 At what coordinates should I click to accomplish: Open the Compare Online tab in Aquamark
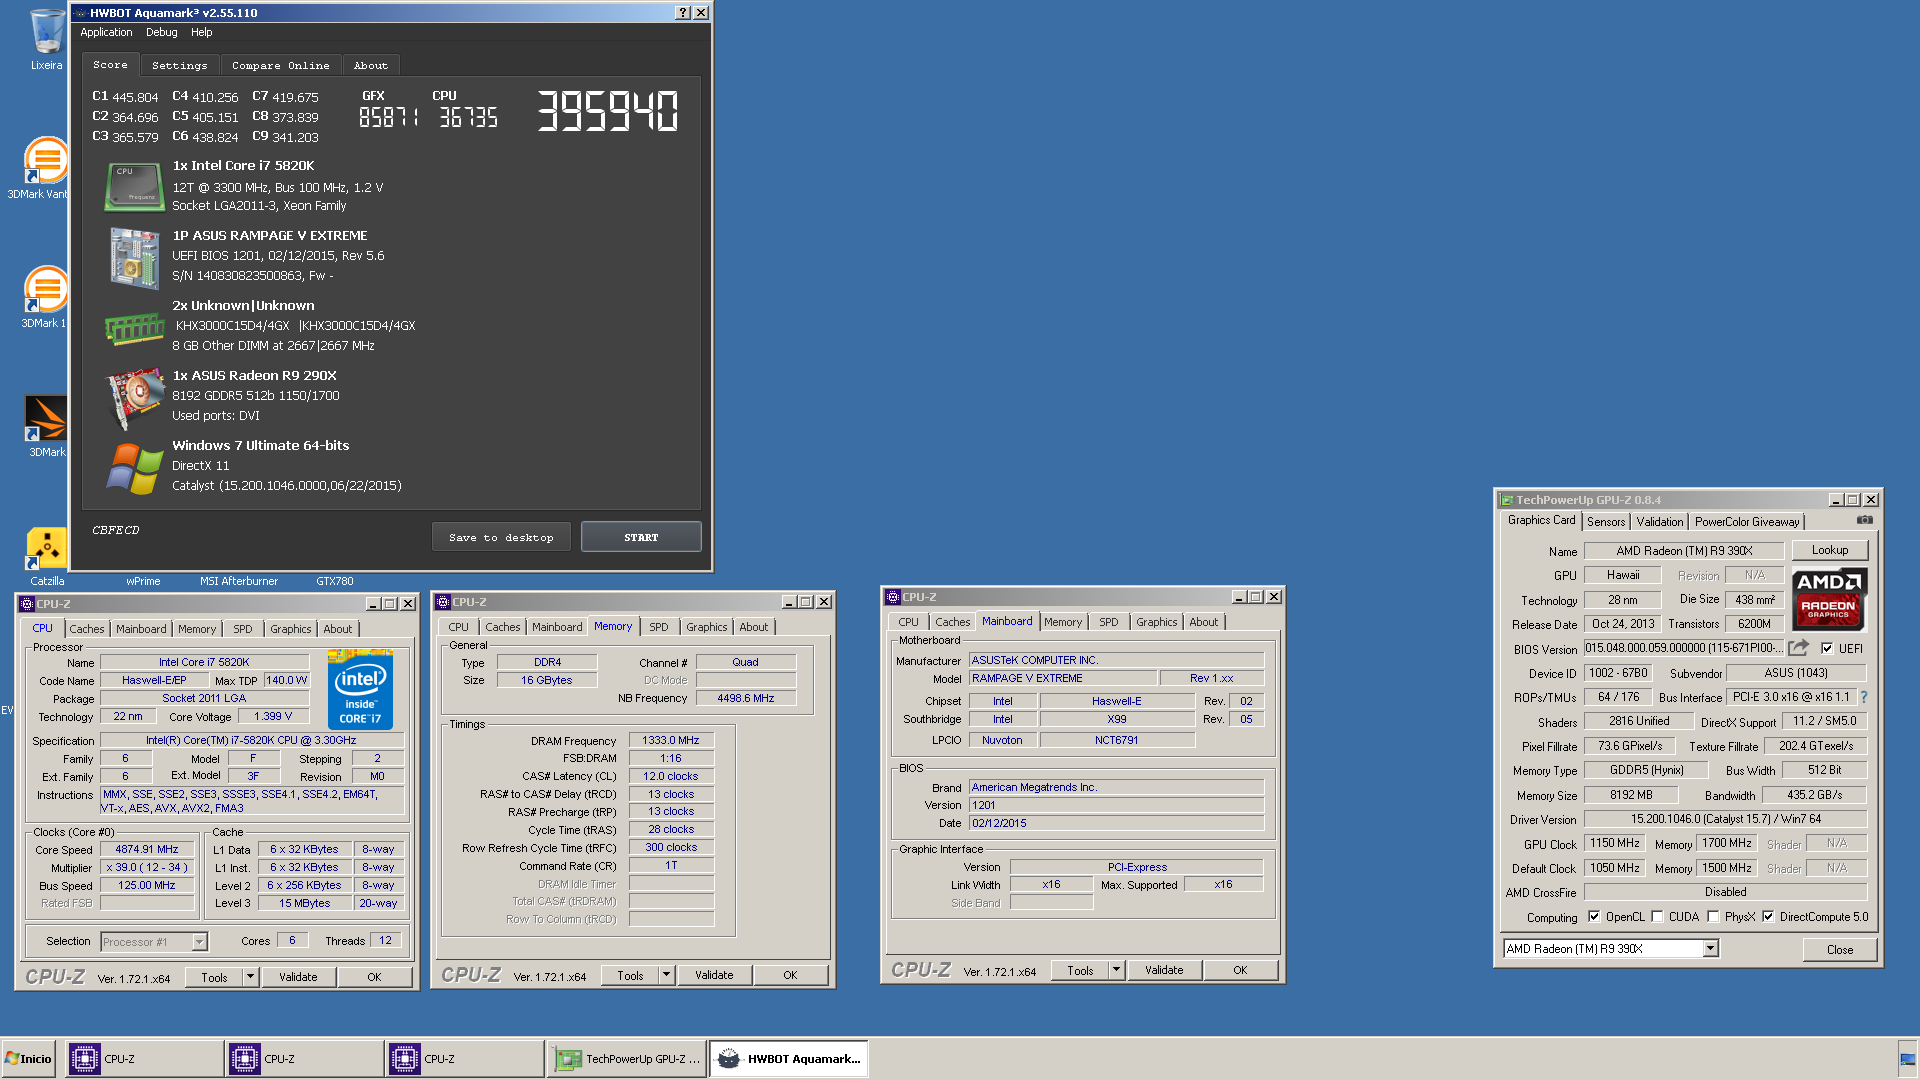281,65
